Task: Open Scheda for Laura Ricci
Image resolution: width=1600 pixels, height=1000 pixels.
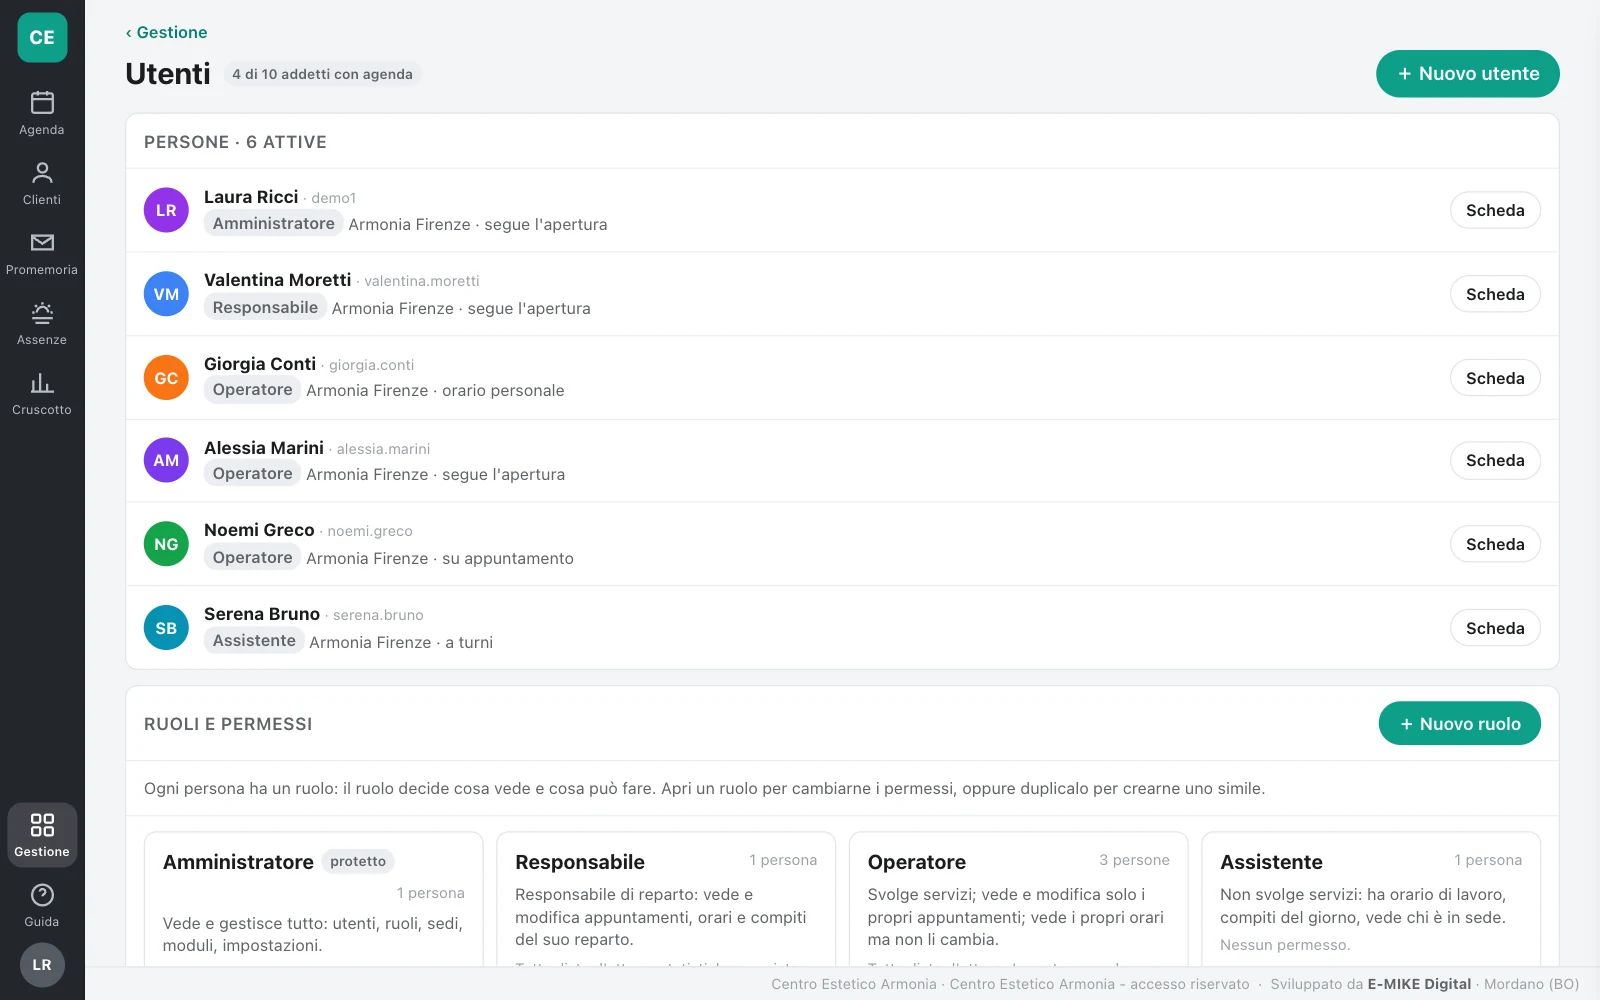Action: 1495,210
